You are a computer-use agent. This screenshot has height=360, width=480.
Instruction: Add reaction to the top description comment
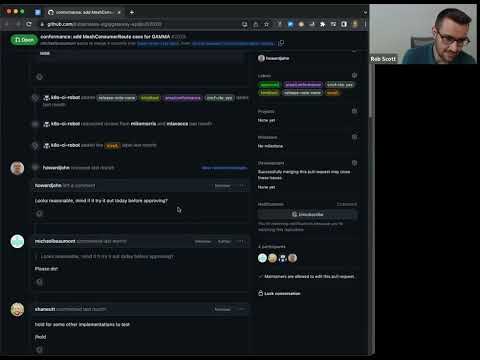click(39, 77)
